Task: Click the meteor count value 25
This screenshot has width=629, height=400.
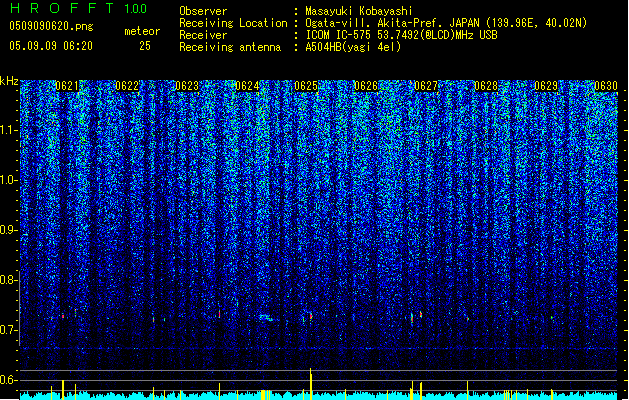Action: click(145, 46)
